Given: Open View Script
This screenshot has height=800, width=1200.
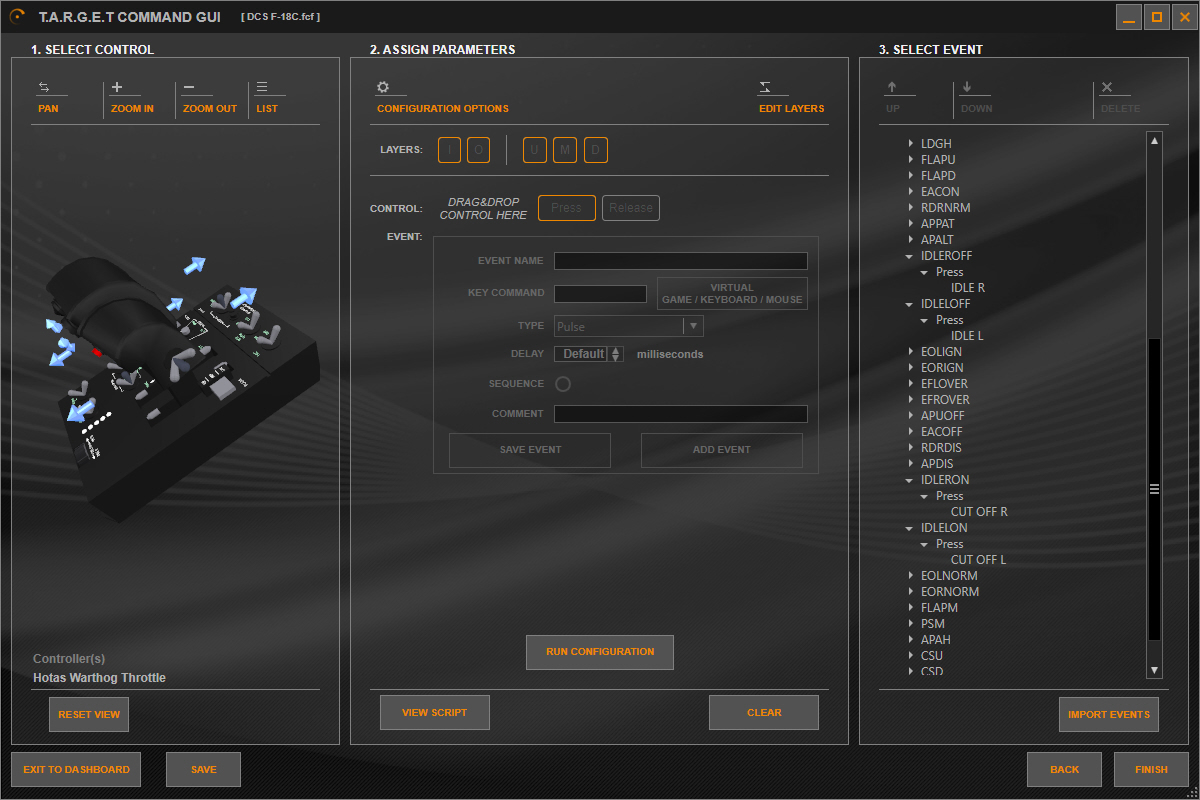Looking at the screenshot, I should click(x=435, y=713).
